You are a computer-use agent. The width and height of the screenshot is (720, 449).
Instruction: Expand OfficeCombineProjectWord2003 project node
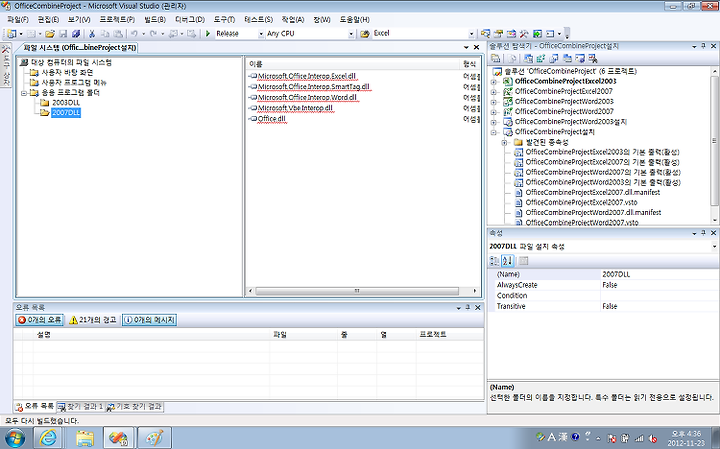494,102
